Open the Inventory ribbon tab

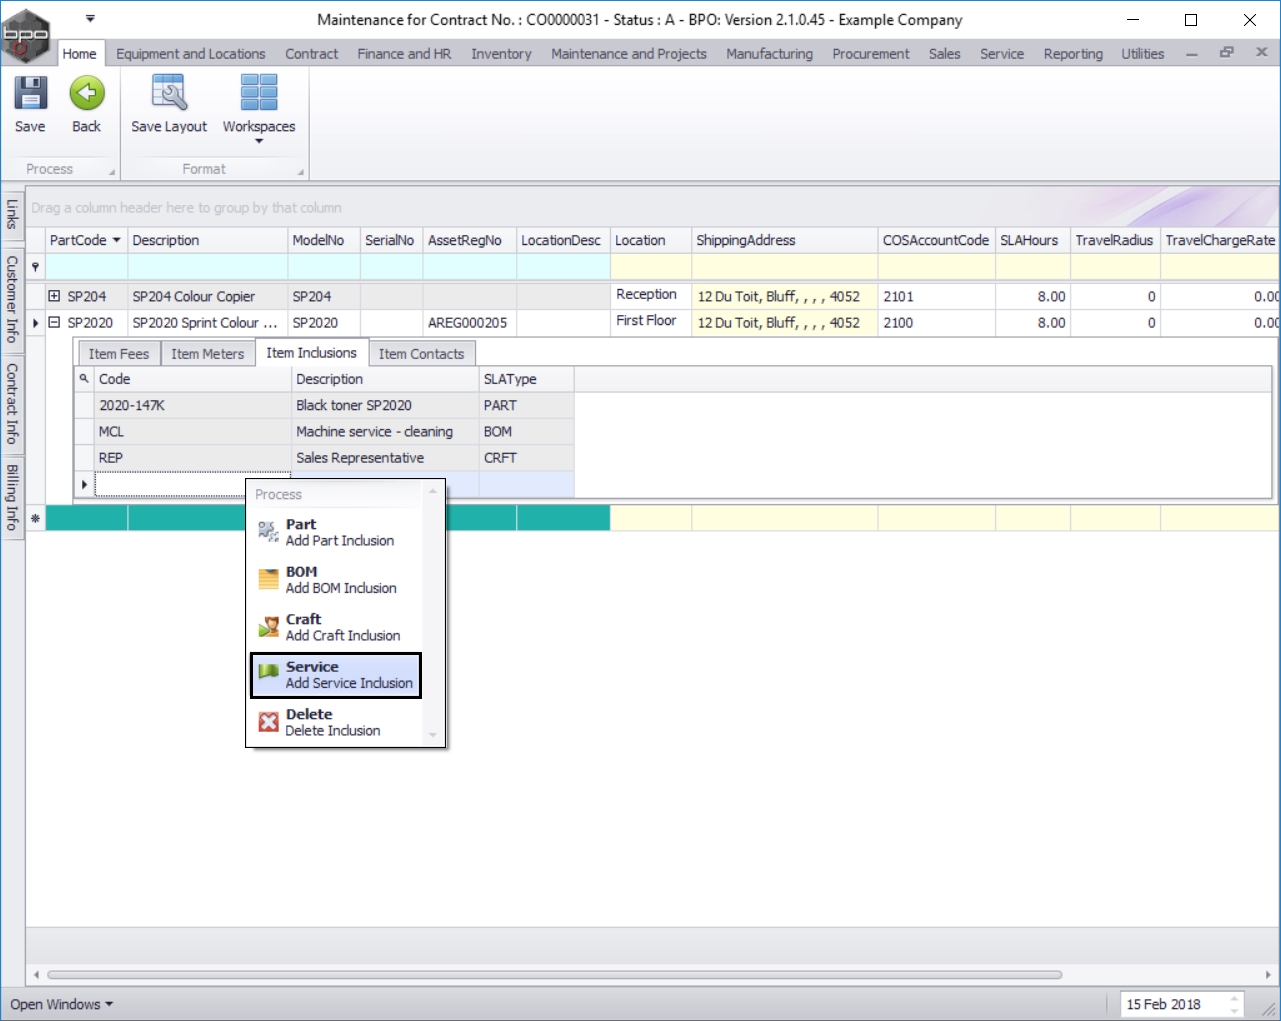coord(501,54)
